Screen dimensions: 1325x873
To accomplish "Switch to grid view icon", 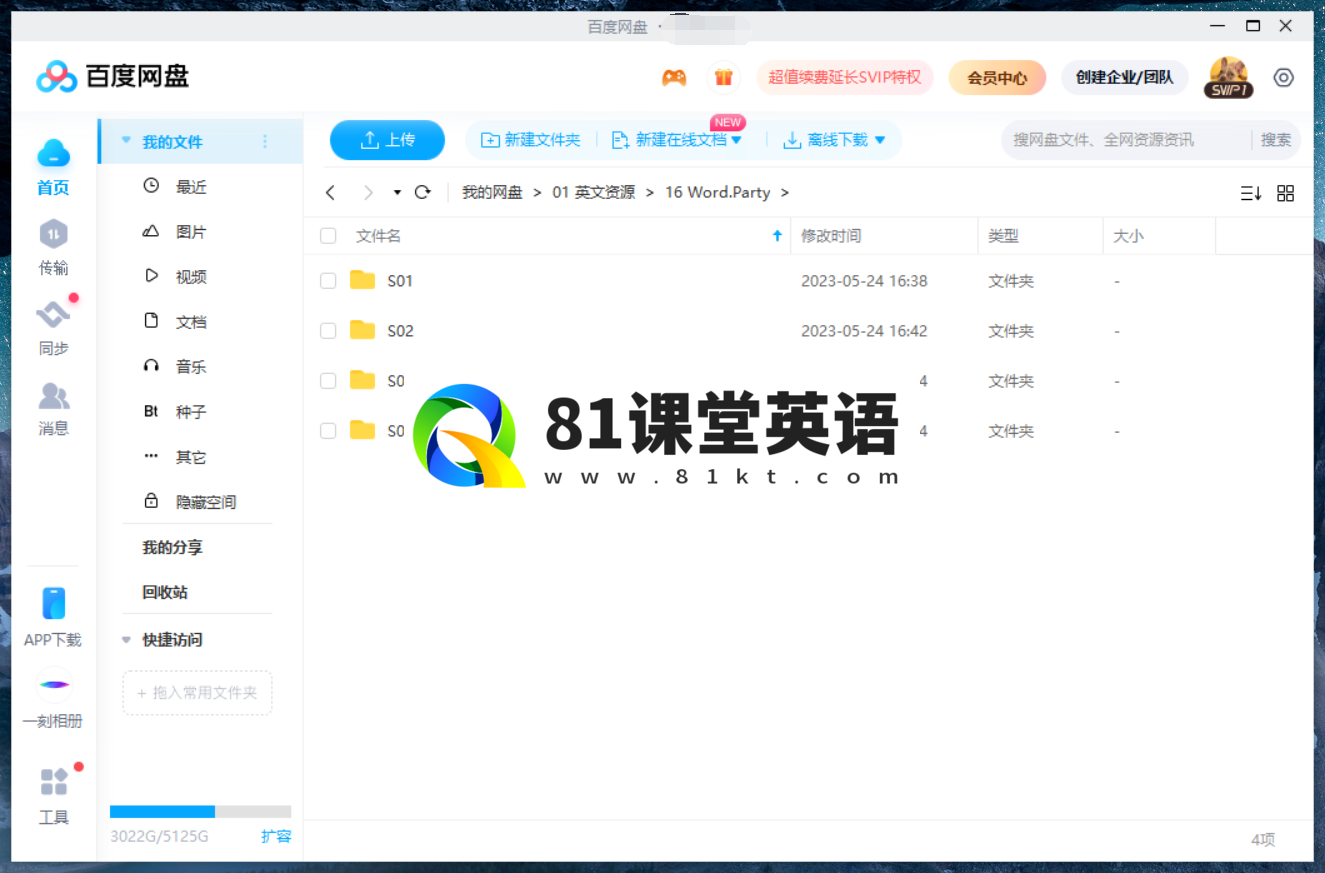I will click(x=1286, y=193).
